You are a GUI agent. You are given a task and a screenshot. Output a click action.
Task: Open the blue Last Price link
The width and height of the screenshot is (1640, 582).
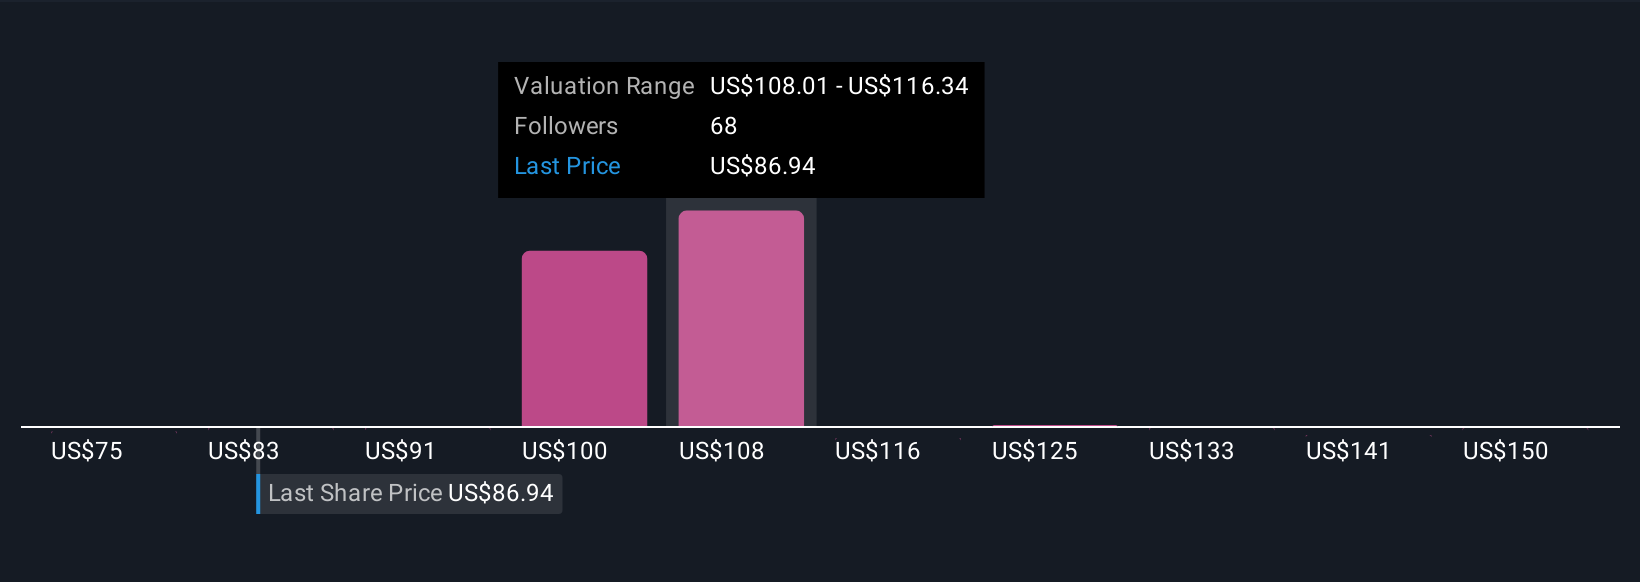(567, 166)
